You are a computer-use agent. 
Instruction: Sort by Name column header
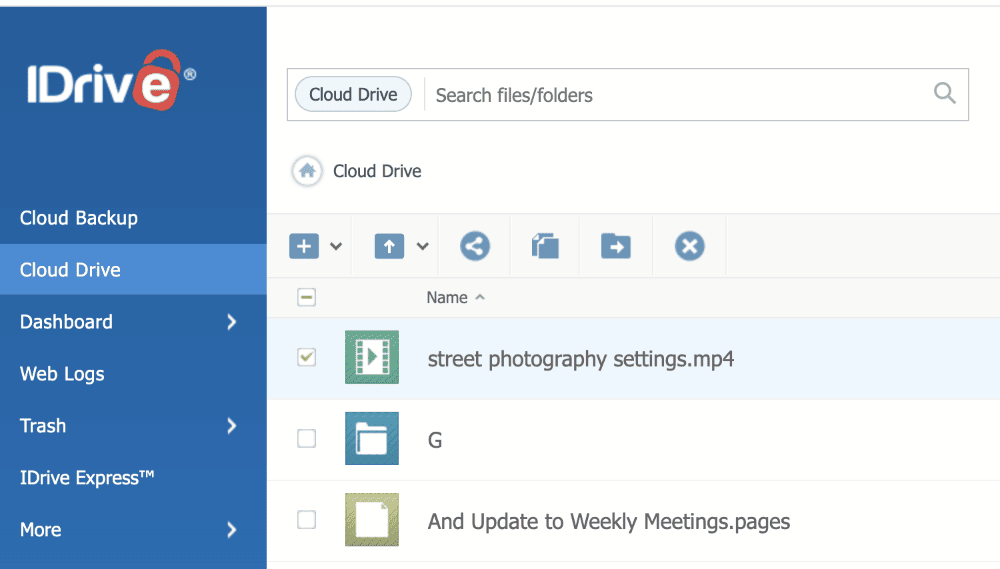click(x=447, y=297)
